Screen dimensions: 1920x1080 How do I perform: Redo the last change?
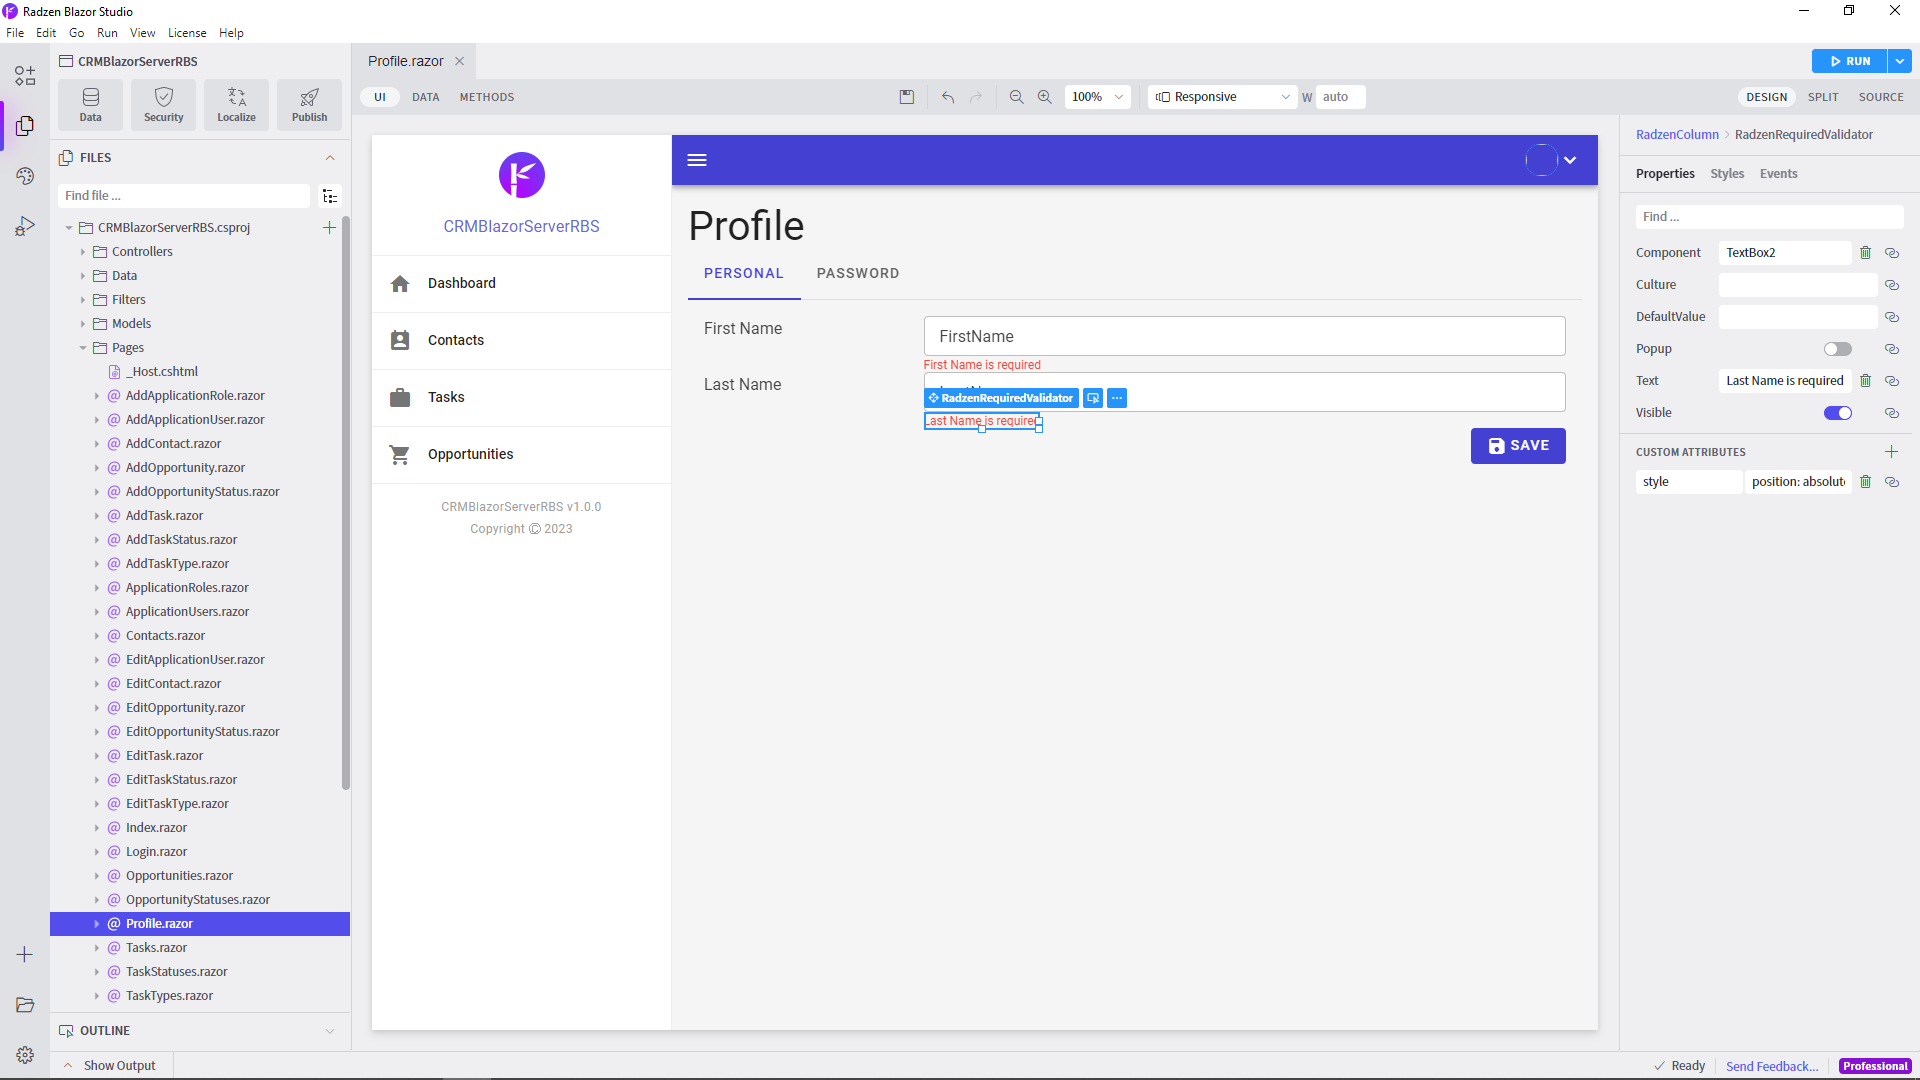(976, 97)
